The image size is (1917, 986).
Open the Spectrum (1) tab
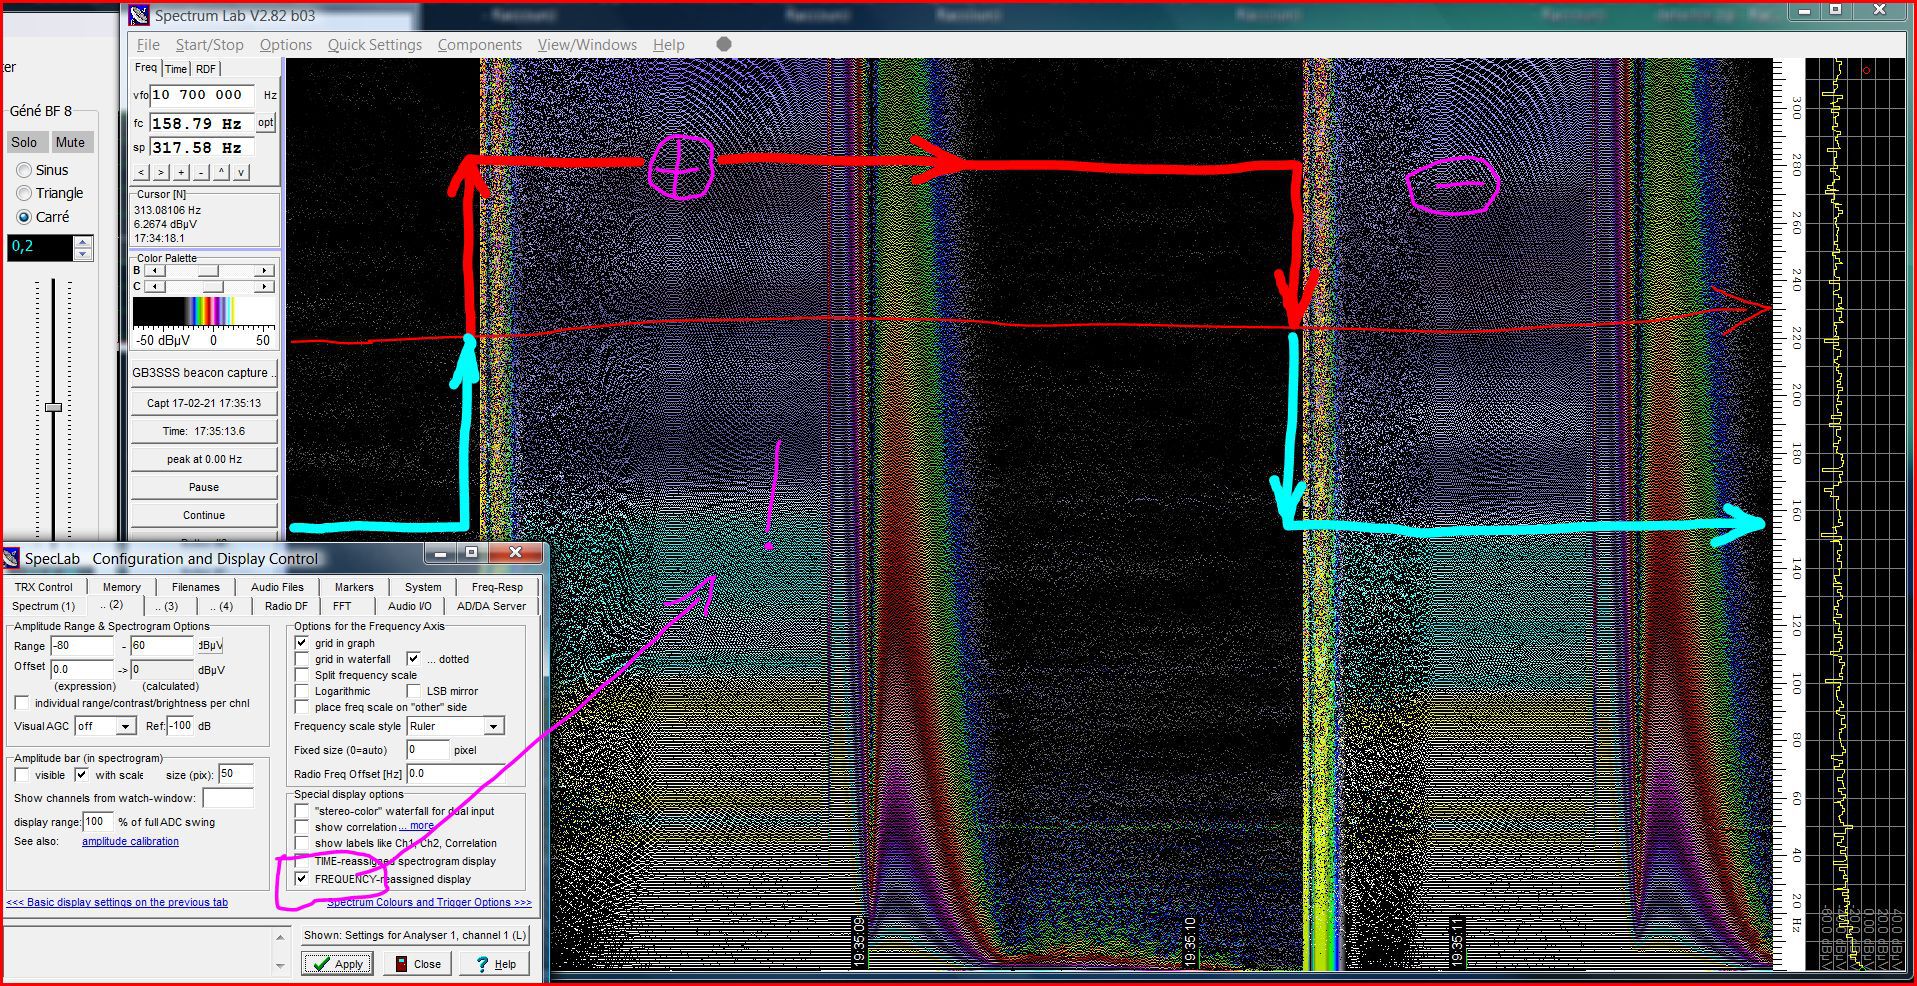coord(43,606)
